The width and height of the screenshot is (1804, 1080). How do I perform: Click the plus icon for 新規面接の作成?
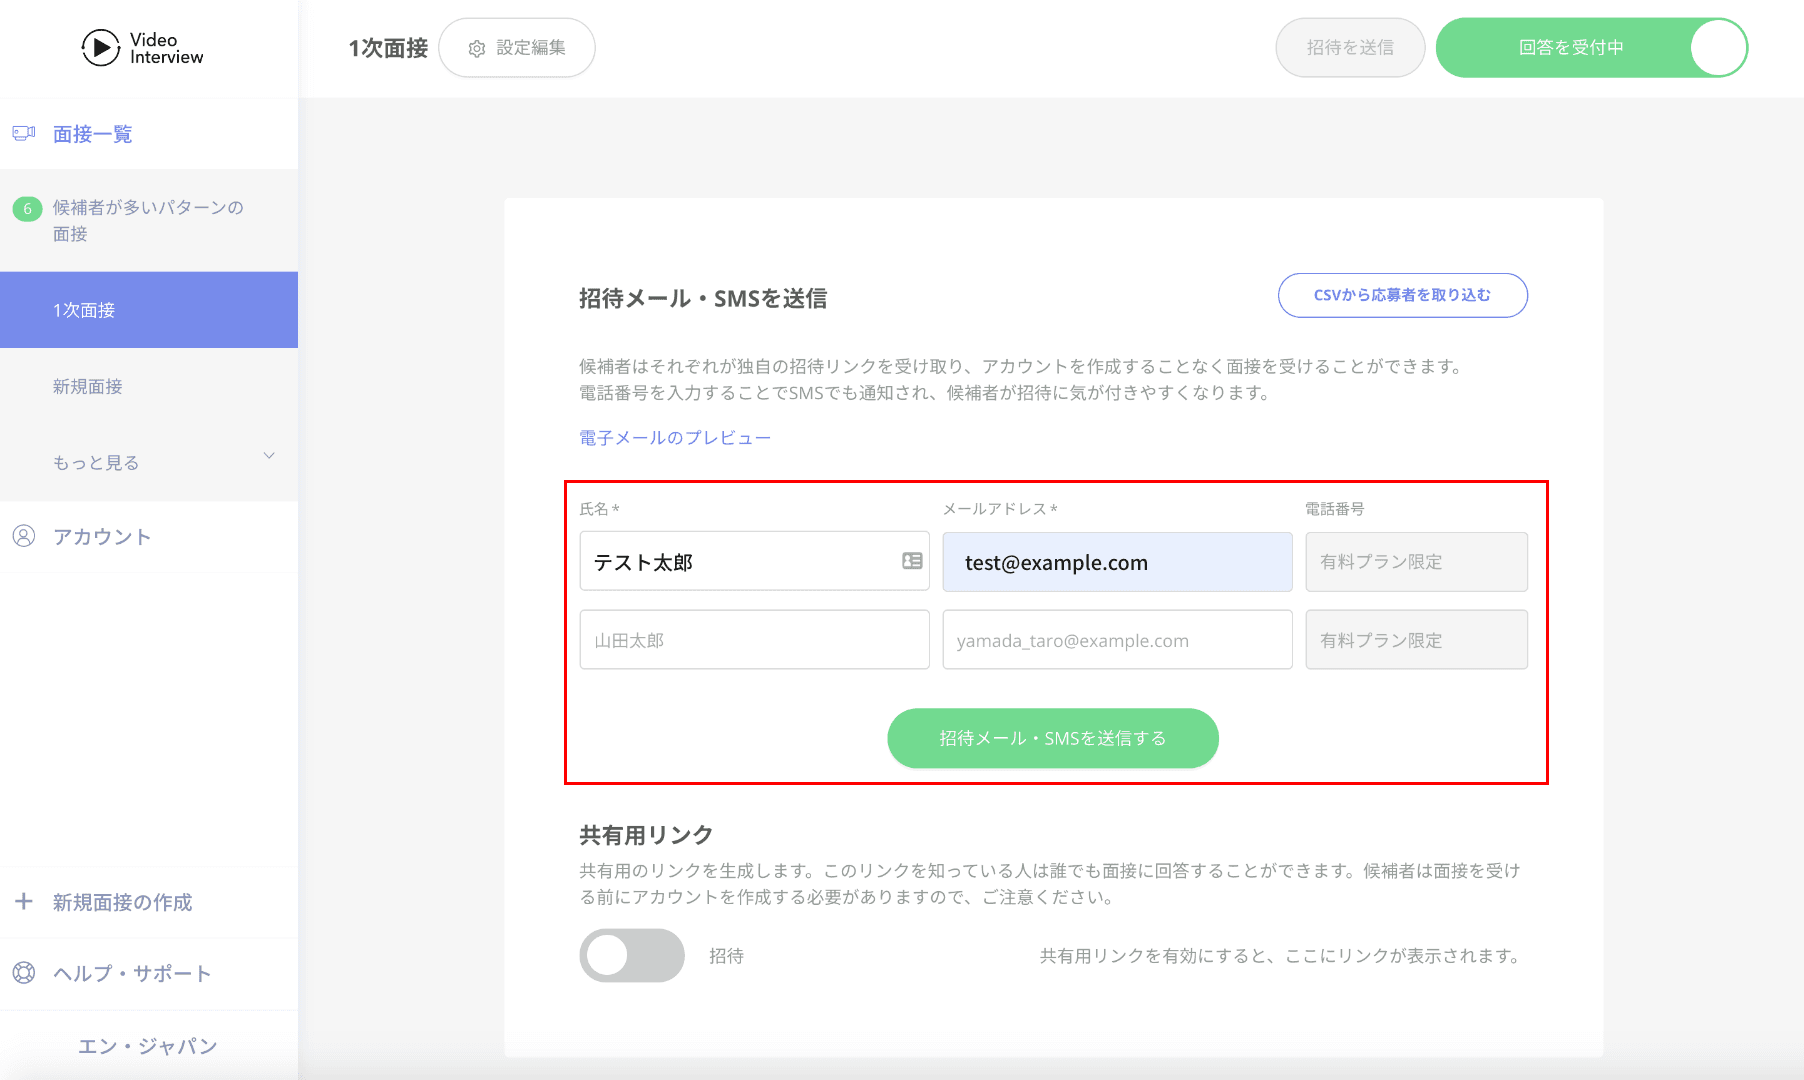coord(24,901)
